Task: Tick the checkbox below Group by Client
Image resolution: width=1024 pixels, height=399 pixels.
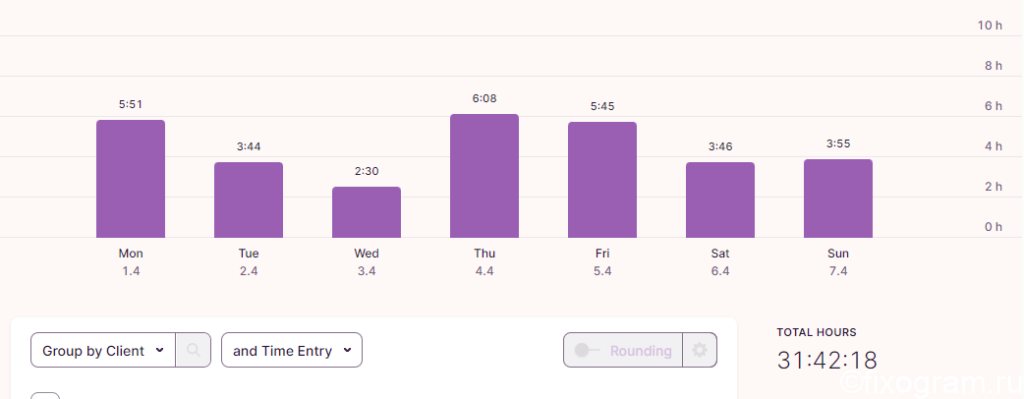Action: coord(45,396)
